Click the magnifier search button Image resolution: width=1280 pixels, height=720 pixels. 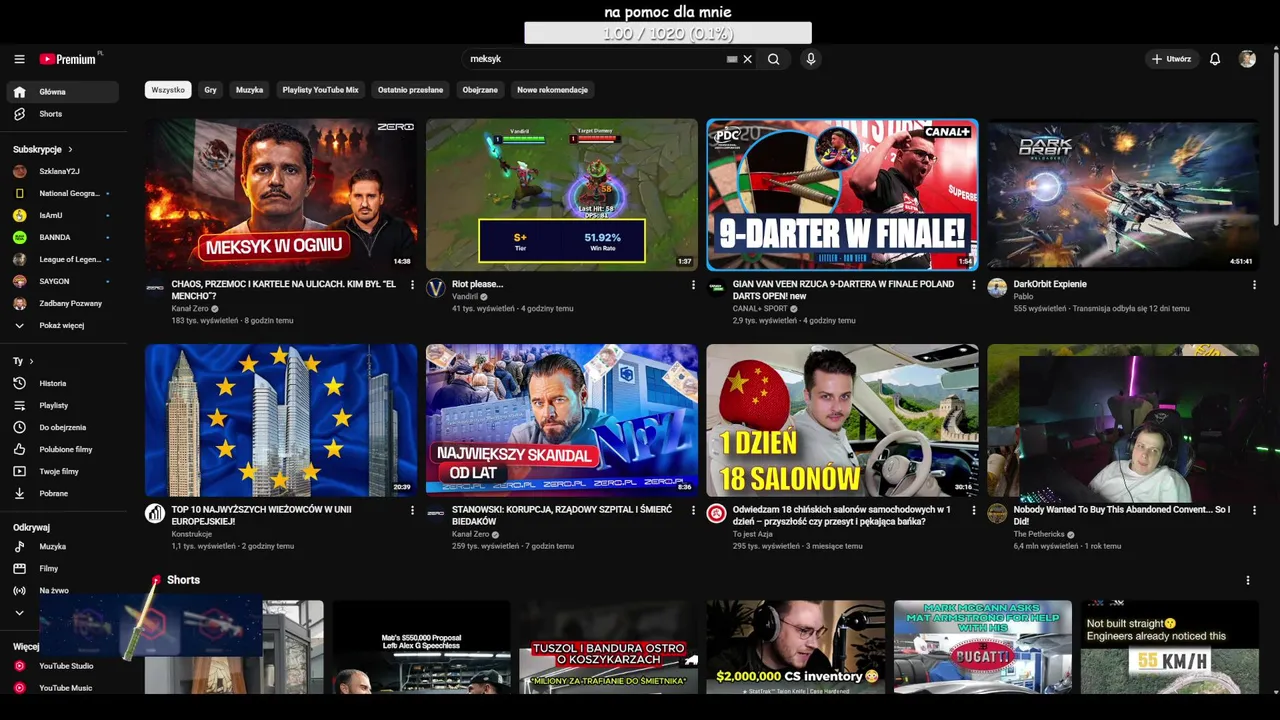click(x=773, y=59)
